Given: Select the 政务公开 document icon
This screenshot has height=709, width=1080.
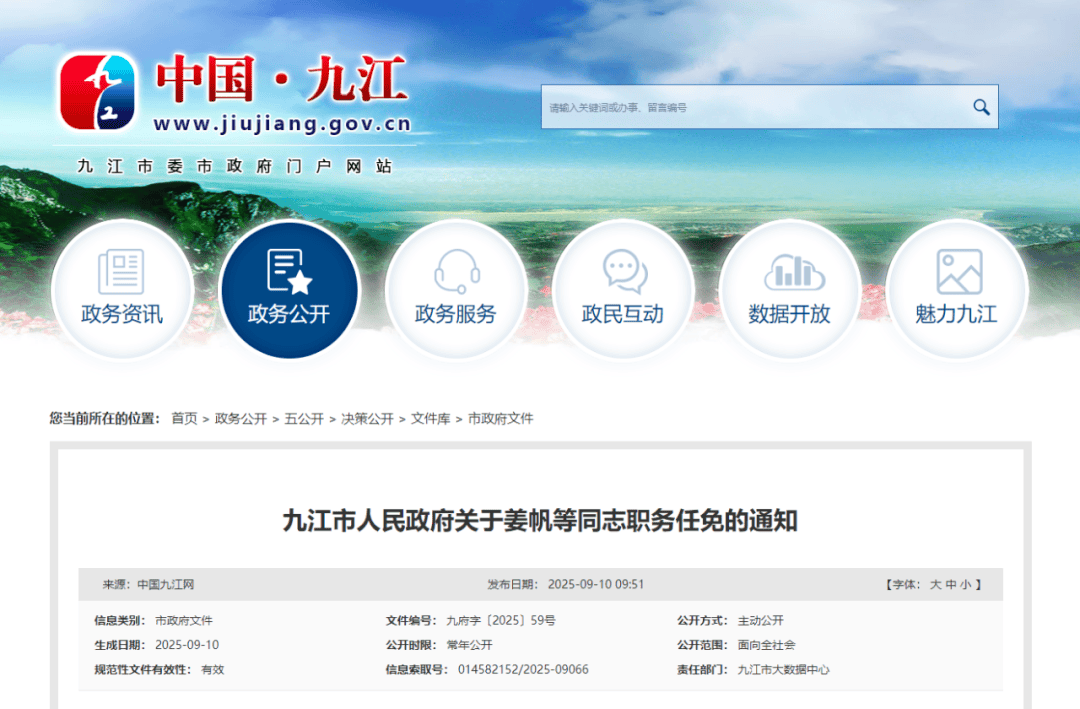Looking at the screenshot, I should [x=289, y=290].
